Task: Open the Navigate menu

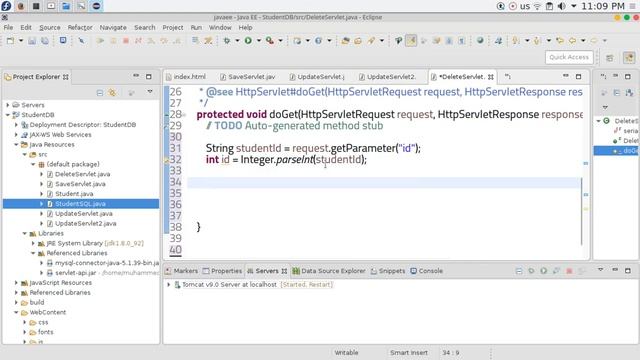Action: tap(113, 27)
